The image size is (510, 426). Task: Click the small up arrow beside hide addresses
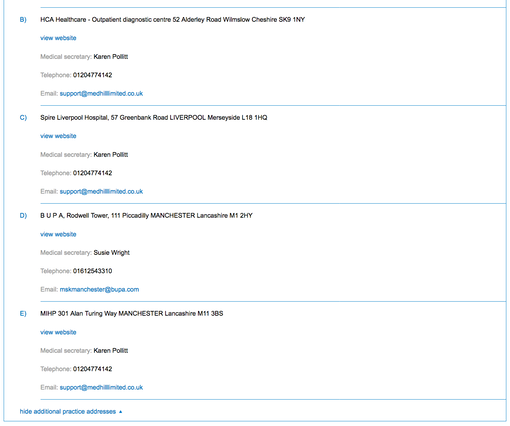[120, 412]
